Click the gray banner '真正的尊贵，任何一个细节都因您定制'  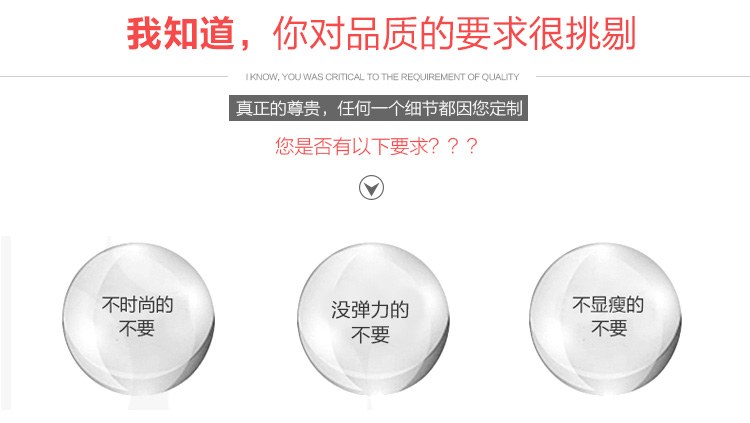(x=378, y=108)
